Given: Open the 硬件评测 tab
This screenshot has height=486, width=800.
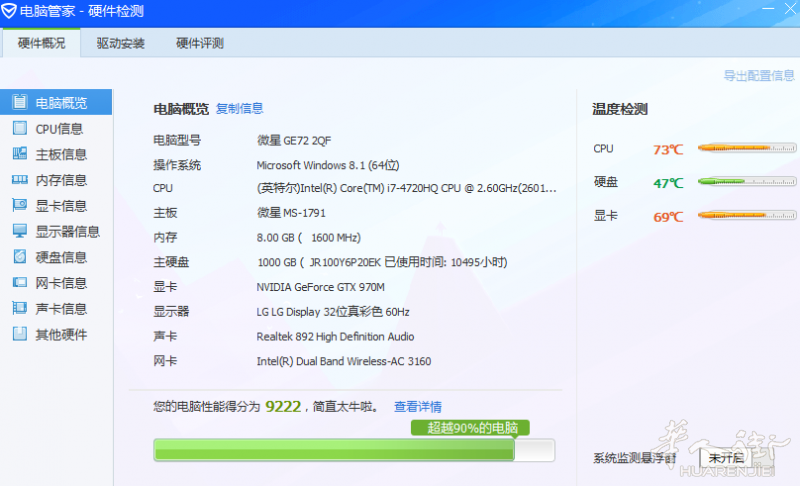Looking at the screenshot, I should (x=200, y=43).
